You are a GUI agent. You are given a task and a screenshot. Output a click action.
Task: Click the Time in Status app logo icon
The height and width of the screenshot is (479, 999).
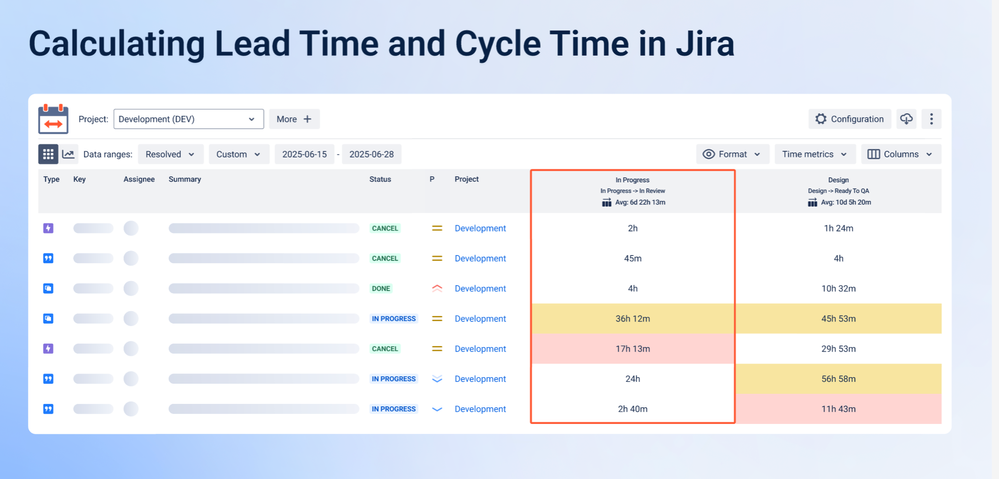pyautogui.click(x=53, y=119)
